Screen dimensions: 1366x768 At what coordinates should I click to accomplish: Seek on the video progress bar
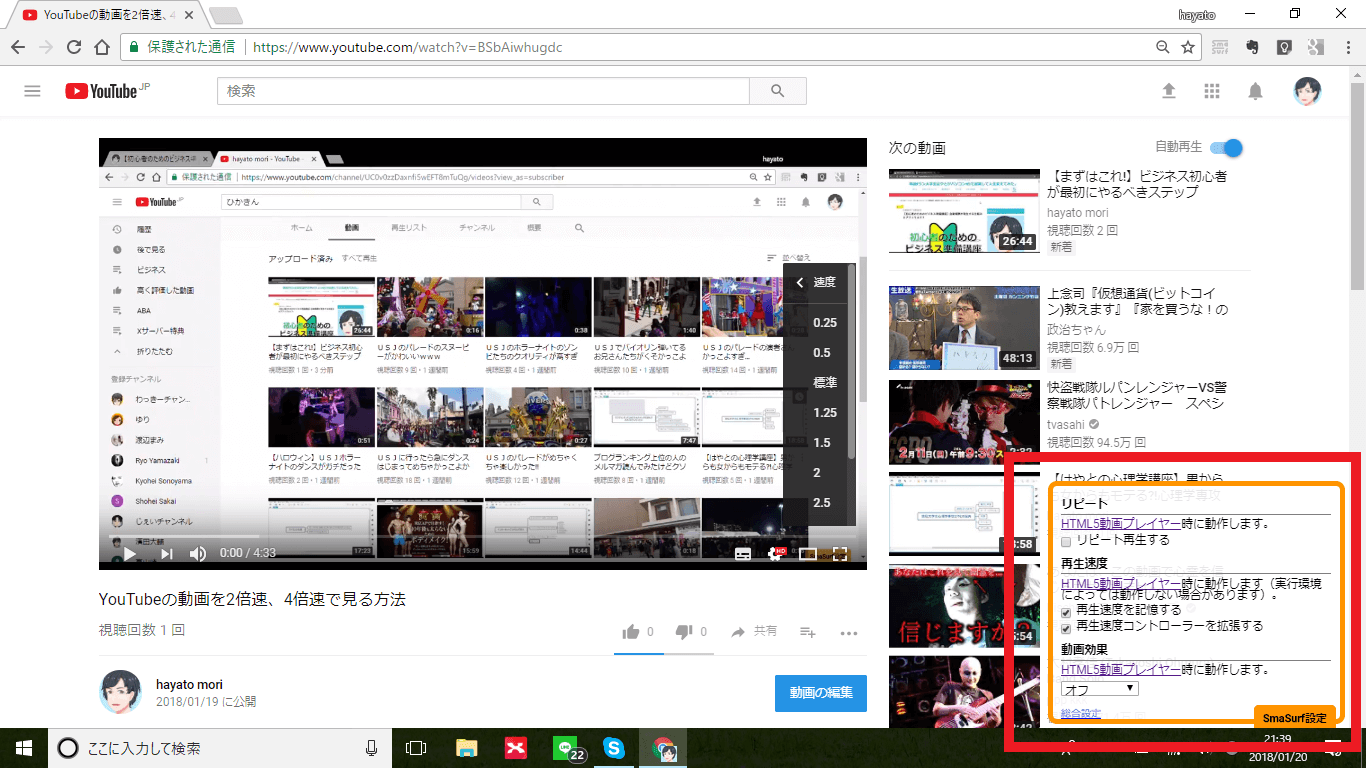click(483, 536)
